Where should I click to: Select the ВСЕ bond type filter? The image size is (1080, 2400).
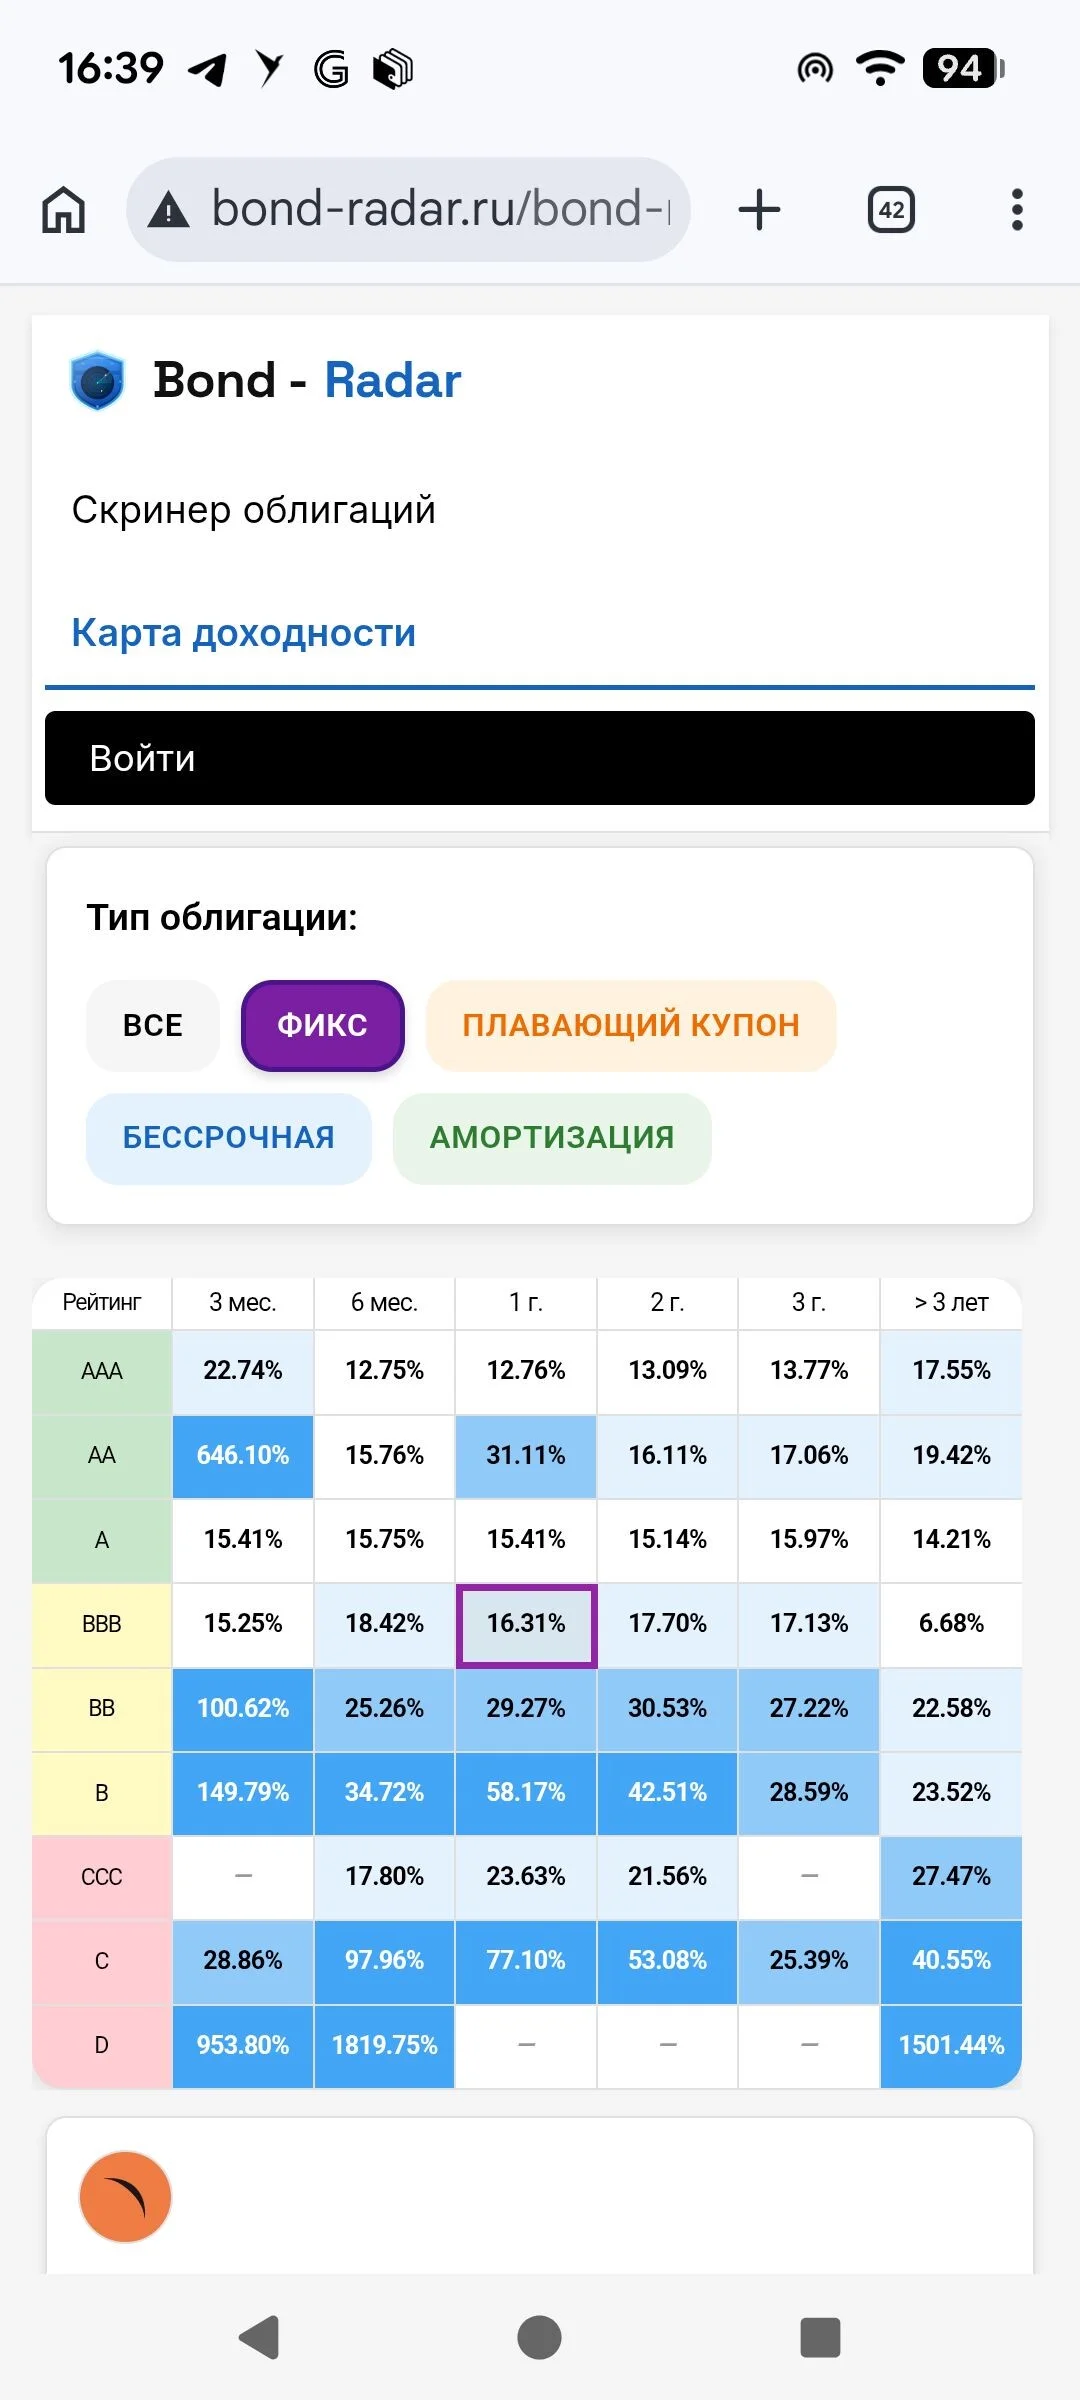(153, 1025)
